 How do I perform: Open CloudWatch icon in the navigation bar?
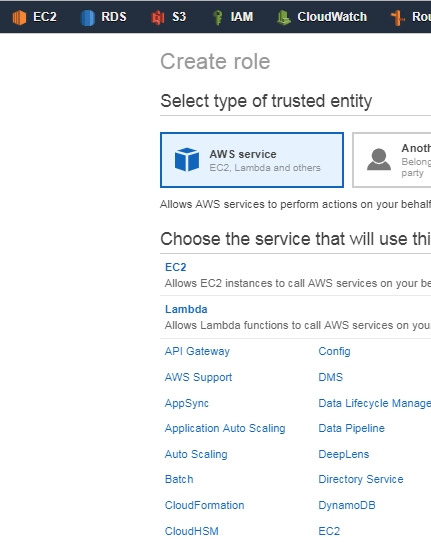click(x=284, y=17)
